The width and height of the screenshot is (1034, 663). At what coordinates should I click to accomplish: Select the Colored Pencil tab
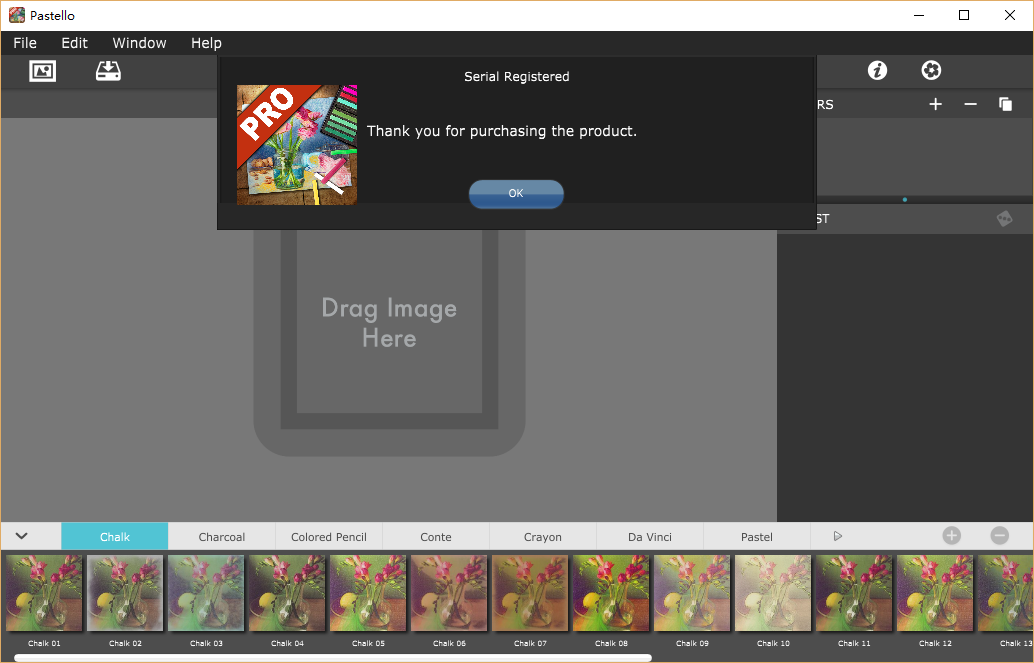[329, 537]
